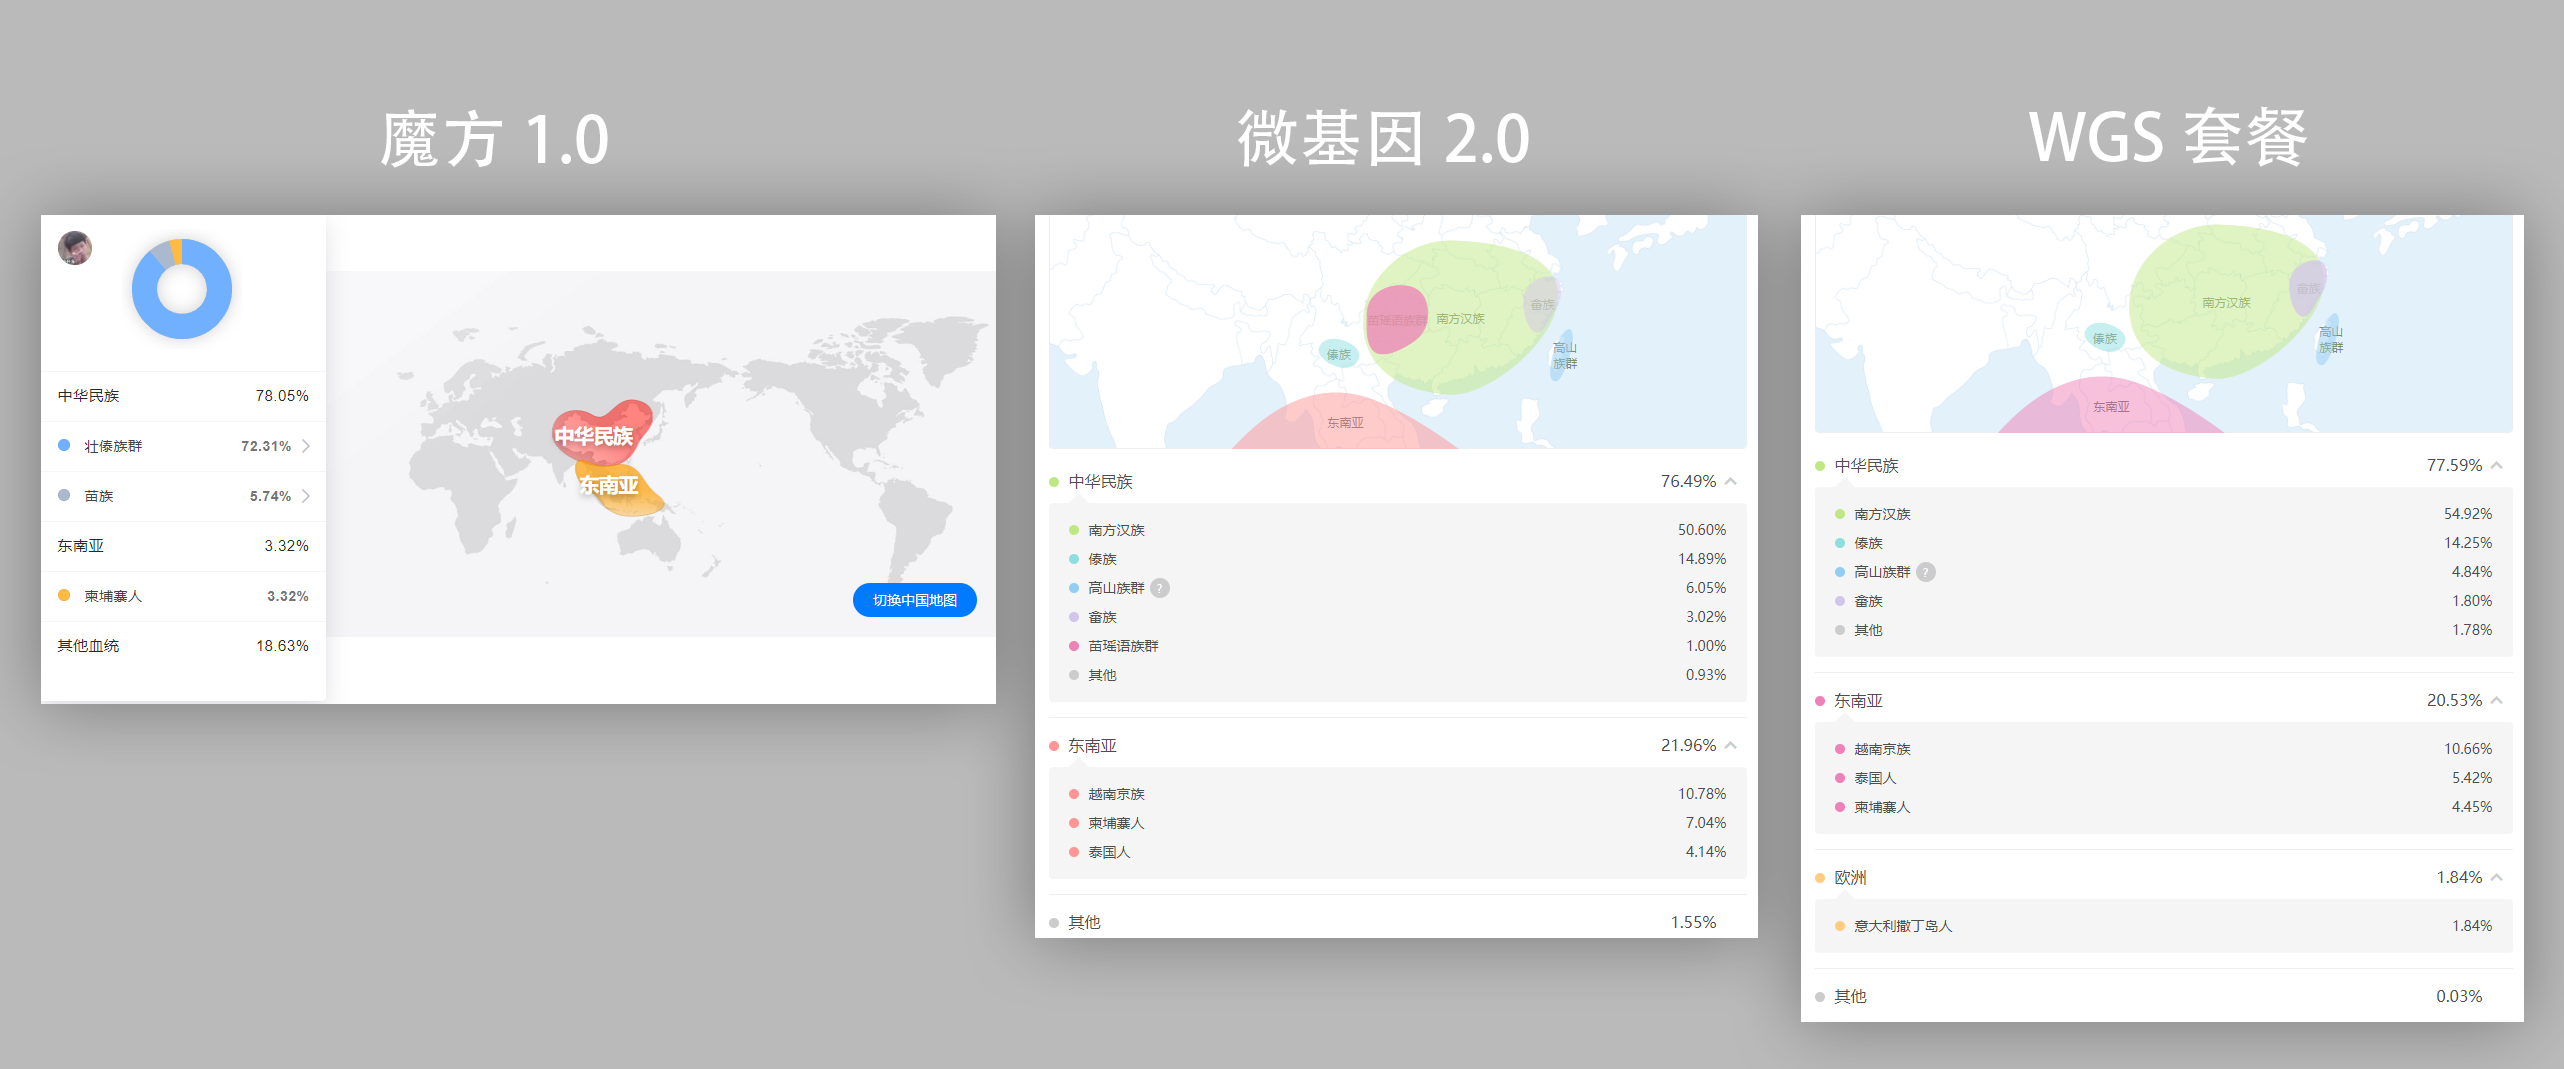Click the 柬埔寨人 4.45% row

[x=2163, y=807]
